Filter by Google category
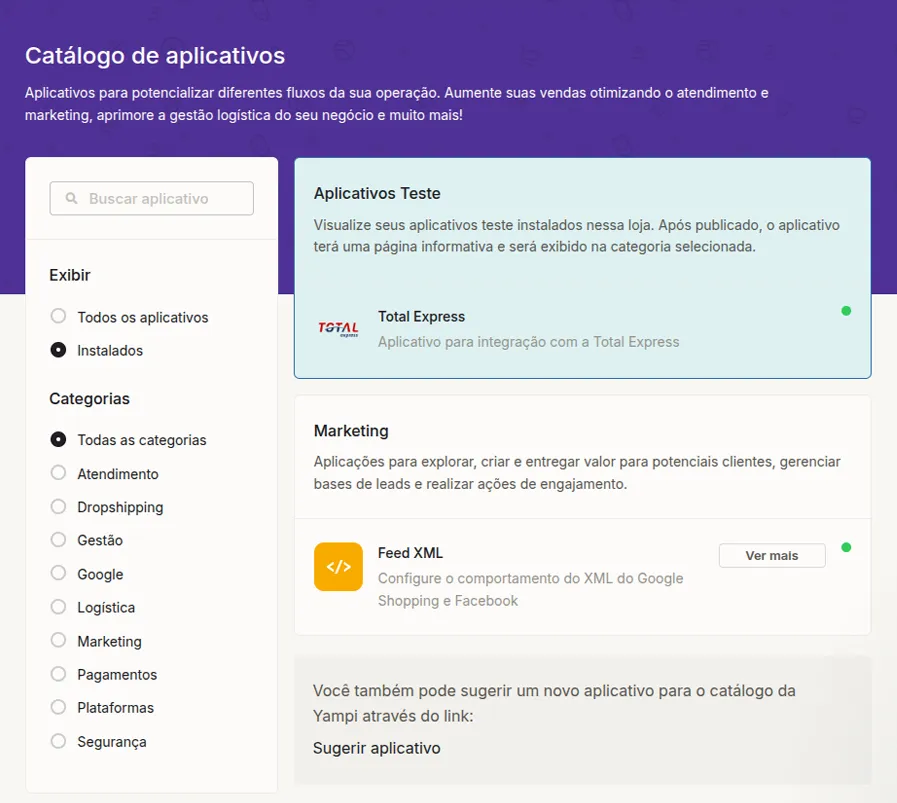The width and height of the screenshot is (897, 803). [x=58, y=573]
